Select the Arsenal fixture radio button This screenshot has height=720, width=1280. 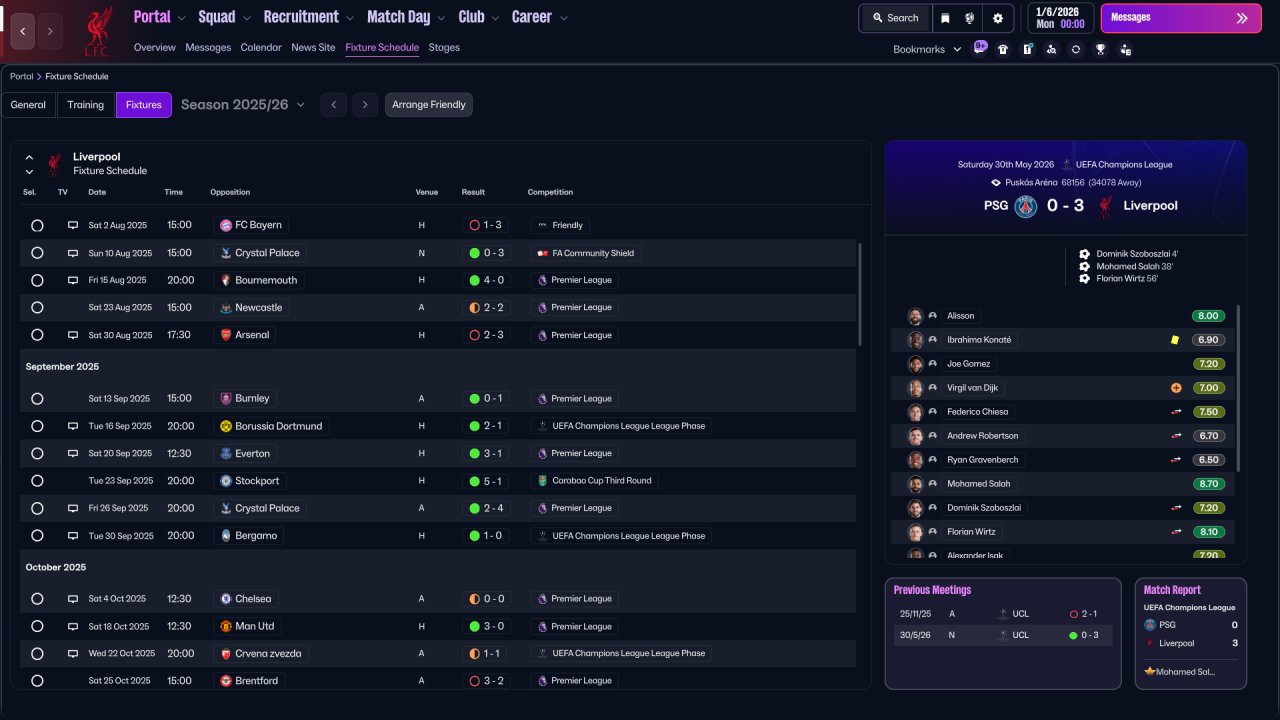[x=37, y=335]
